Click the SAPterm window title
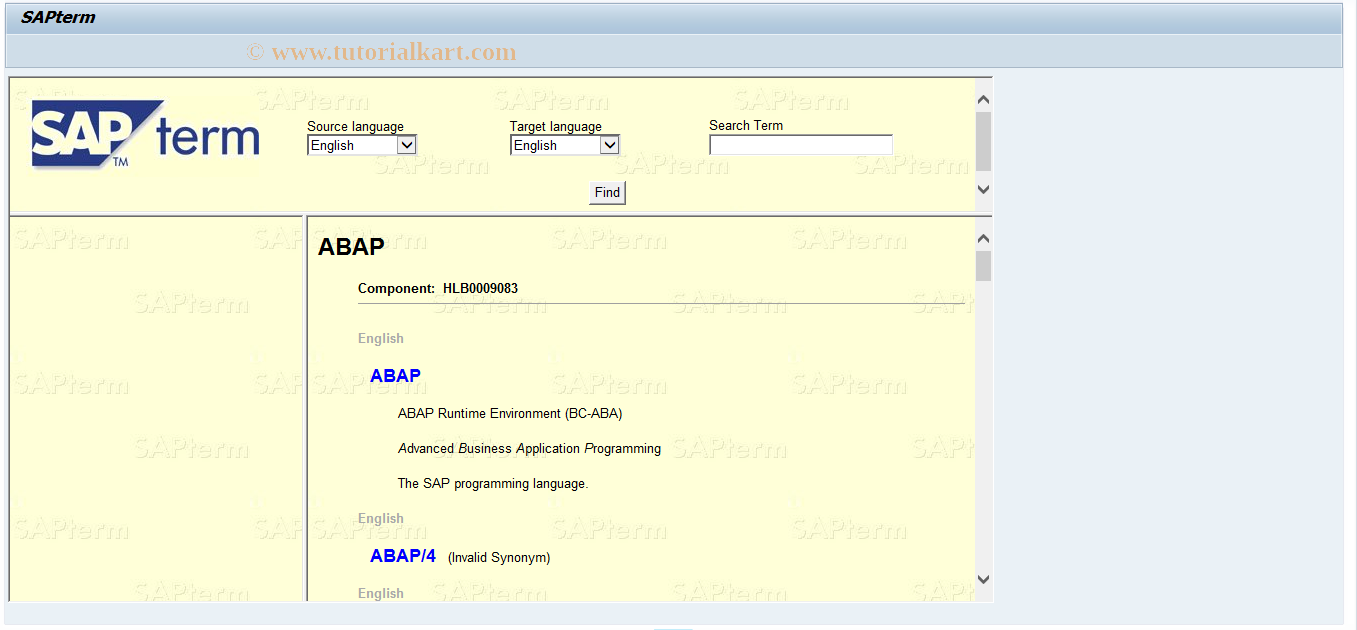The height and width of the screenshot is (630, 1357). point(58,17)
